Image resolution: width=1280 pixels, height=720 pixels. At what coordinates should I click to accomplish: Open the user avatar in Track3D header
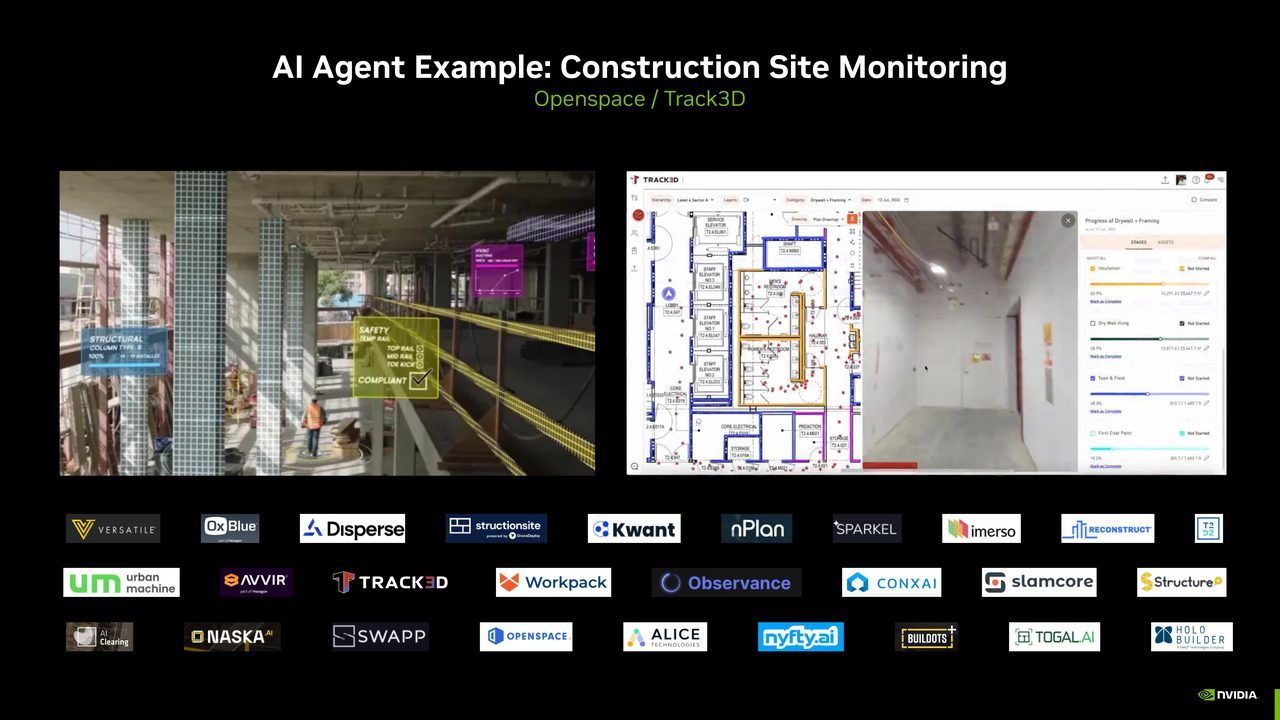click(x=1181, y=180)
